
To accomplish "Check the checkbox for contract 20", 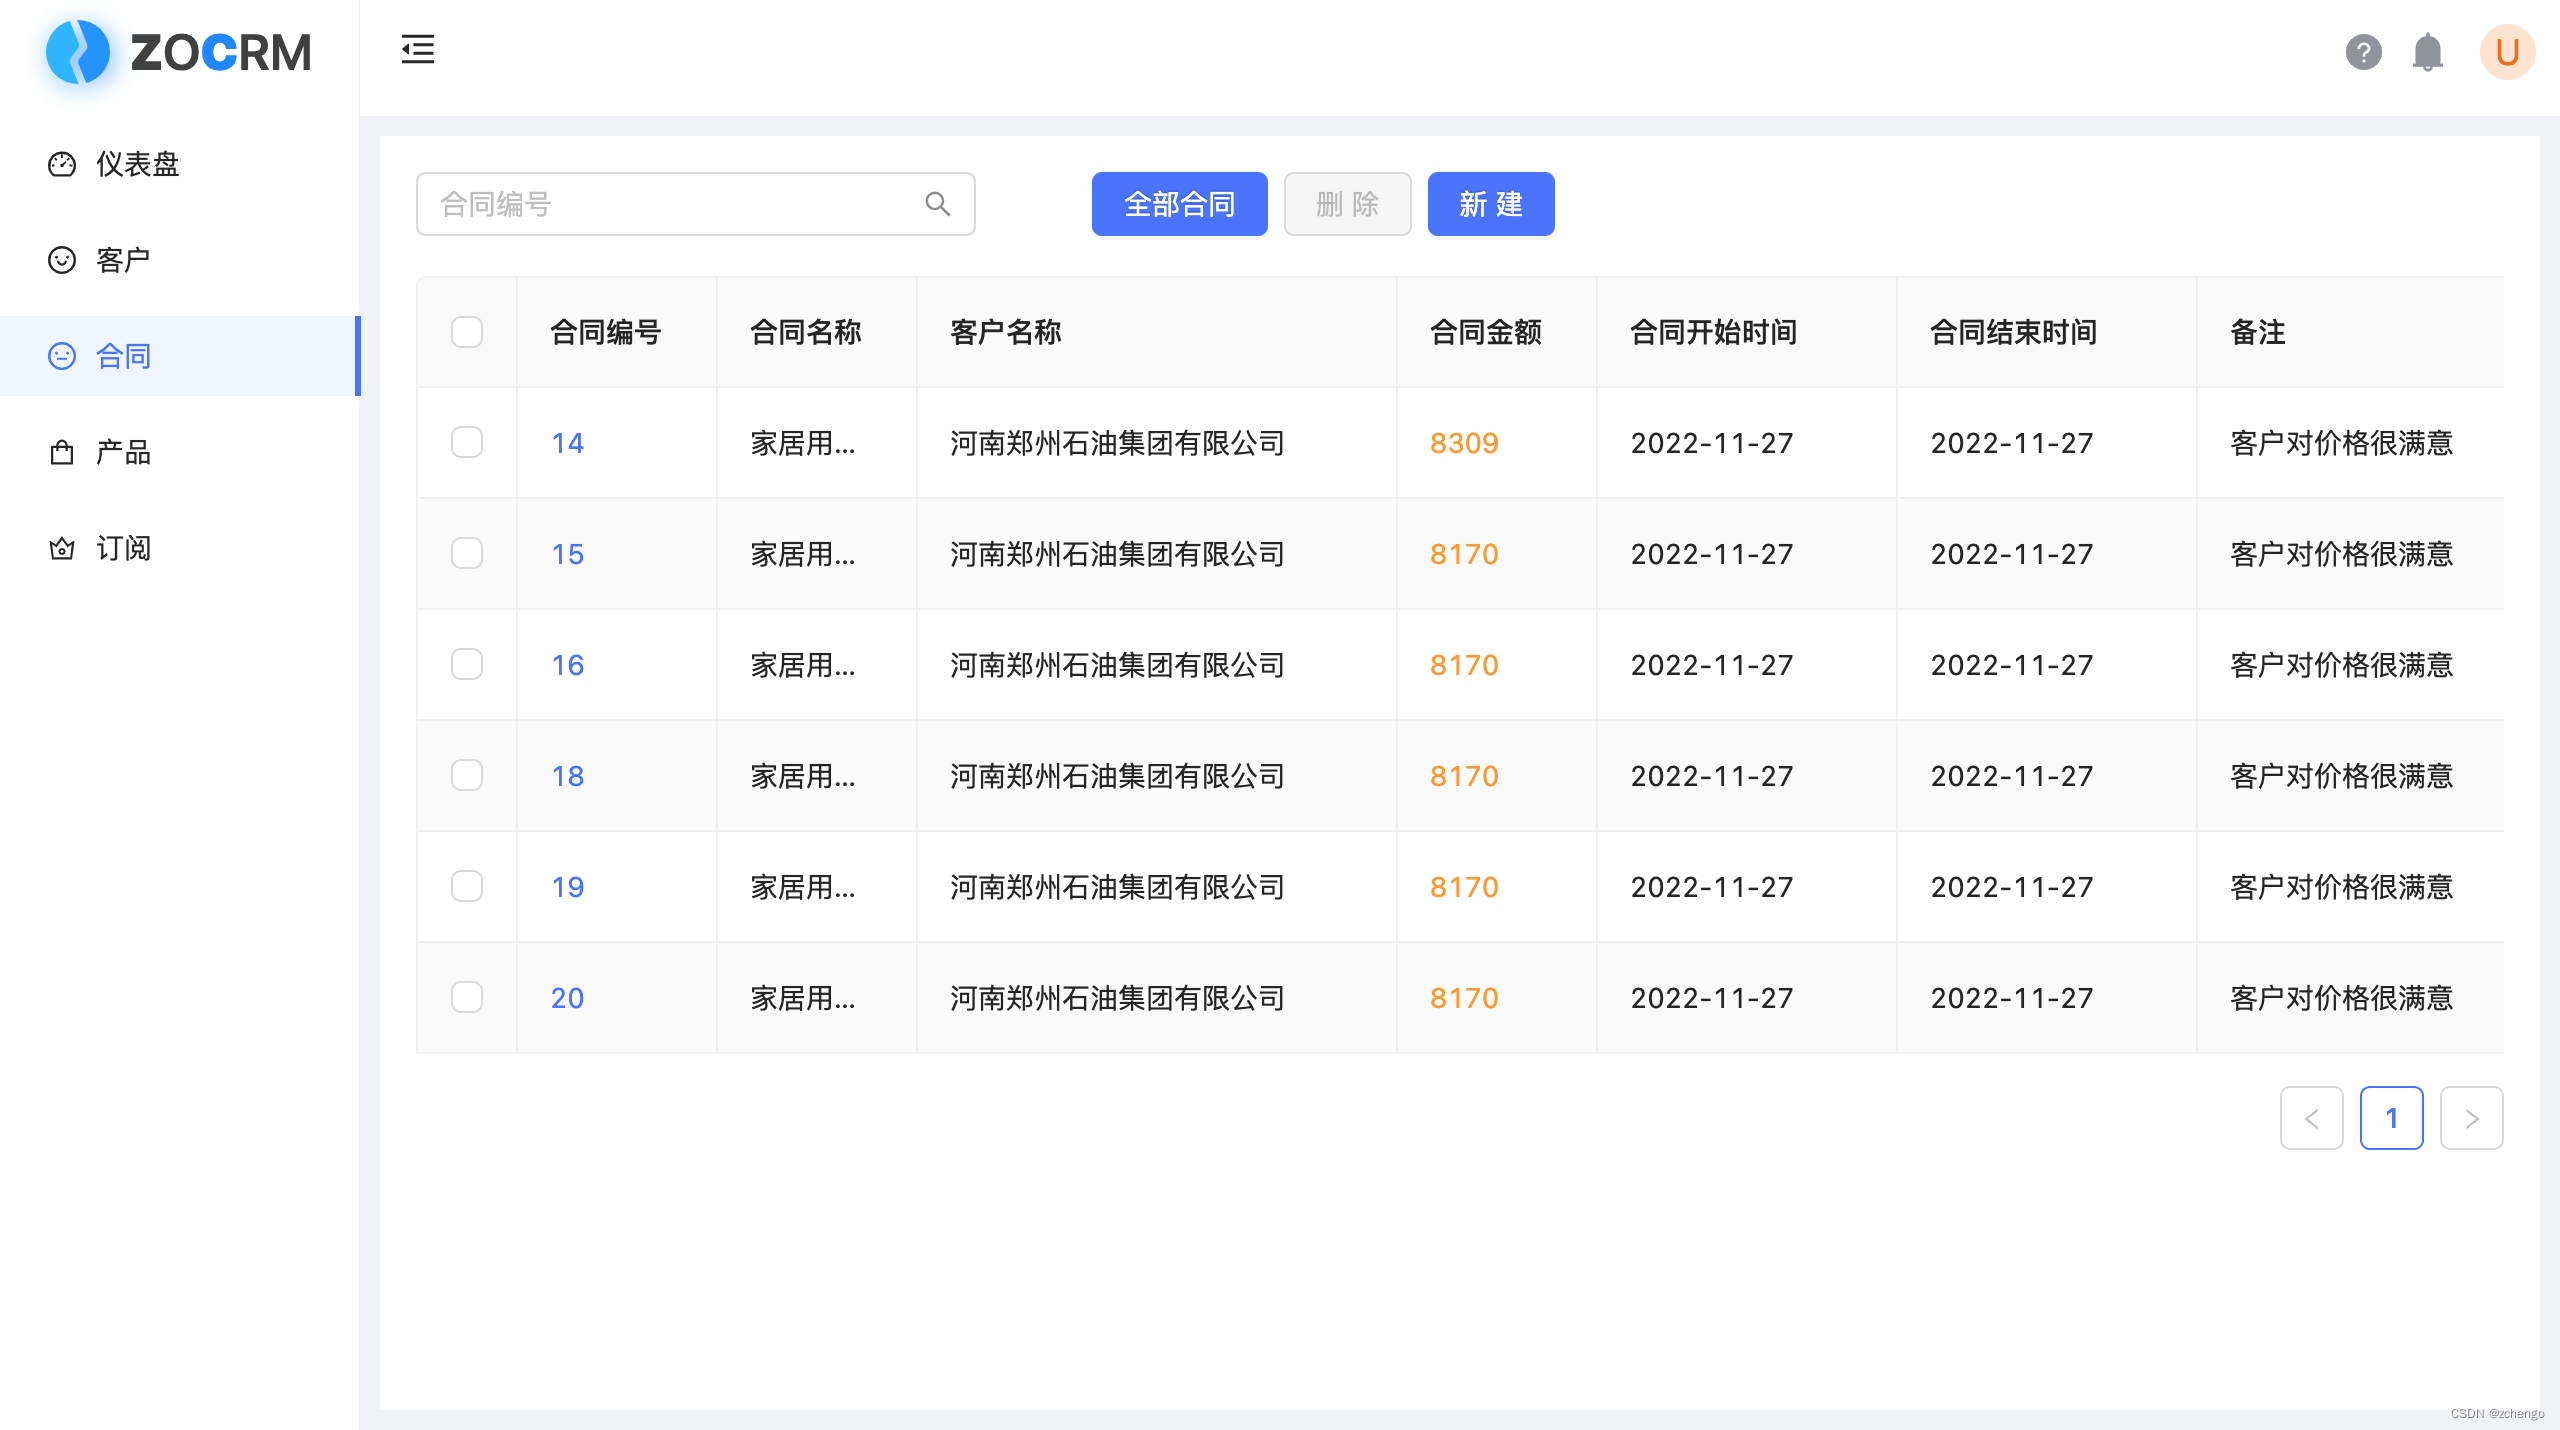I will point(466,997).
